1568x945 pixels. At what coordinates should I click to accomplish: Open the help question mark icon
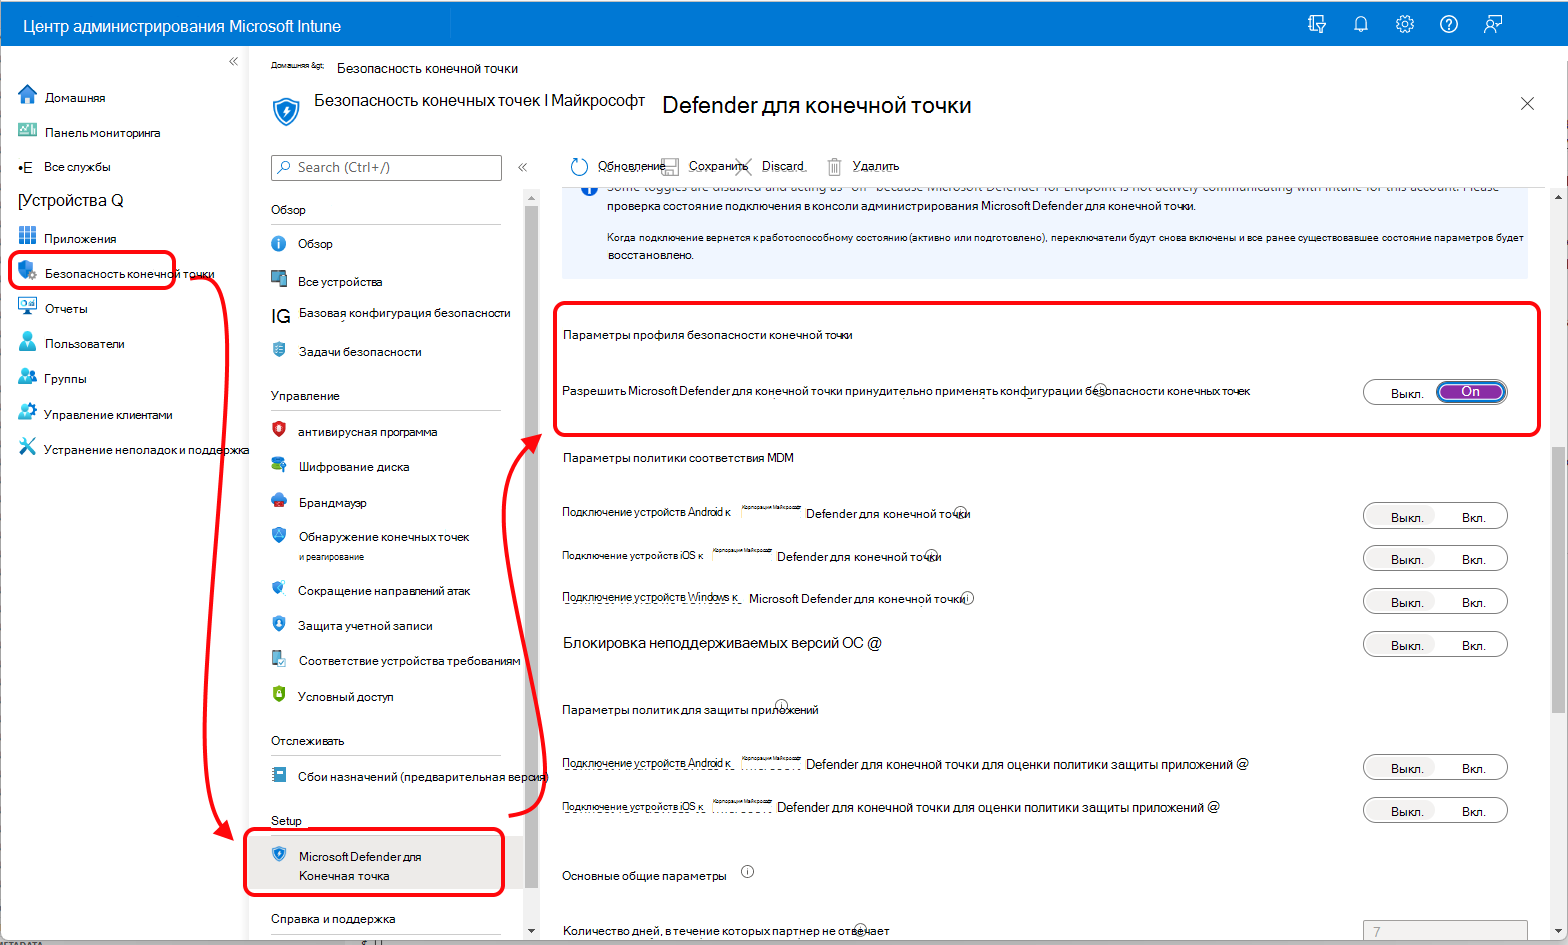1449,24
